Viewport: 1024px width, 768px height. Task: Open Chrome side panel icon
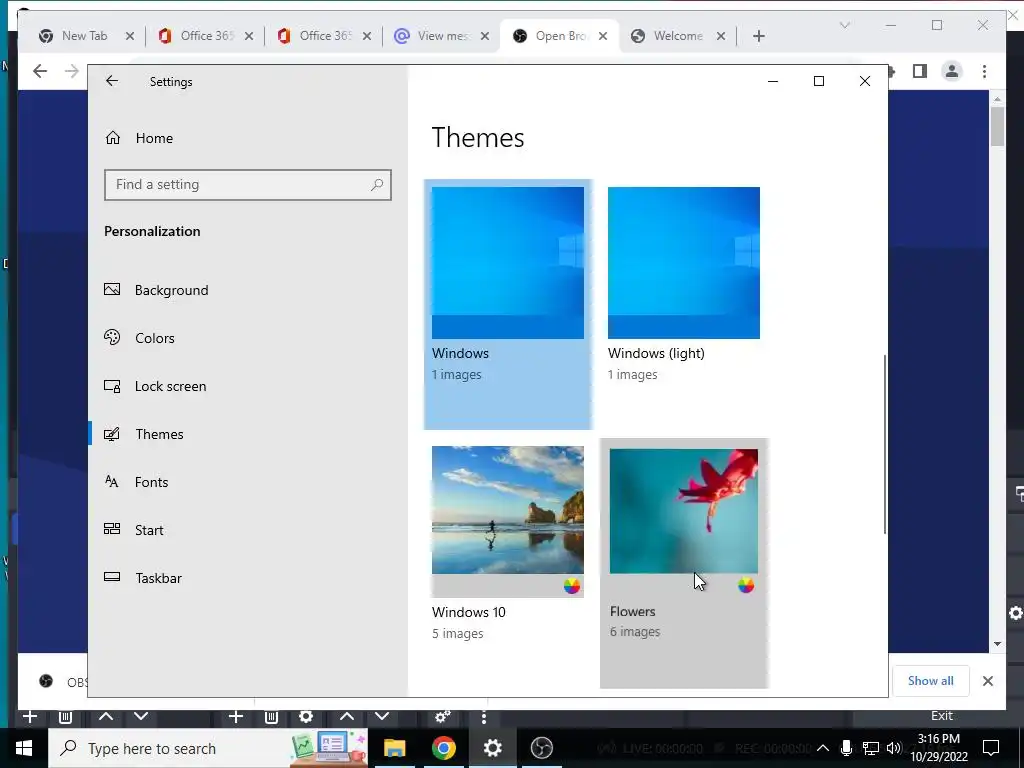920,71
